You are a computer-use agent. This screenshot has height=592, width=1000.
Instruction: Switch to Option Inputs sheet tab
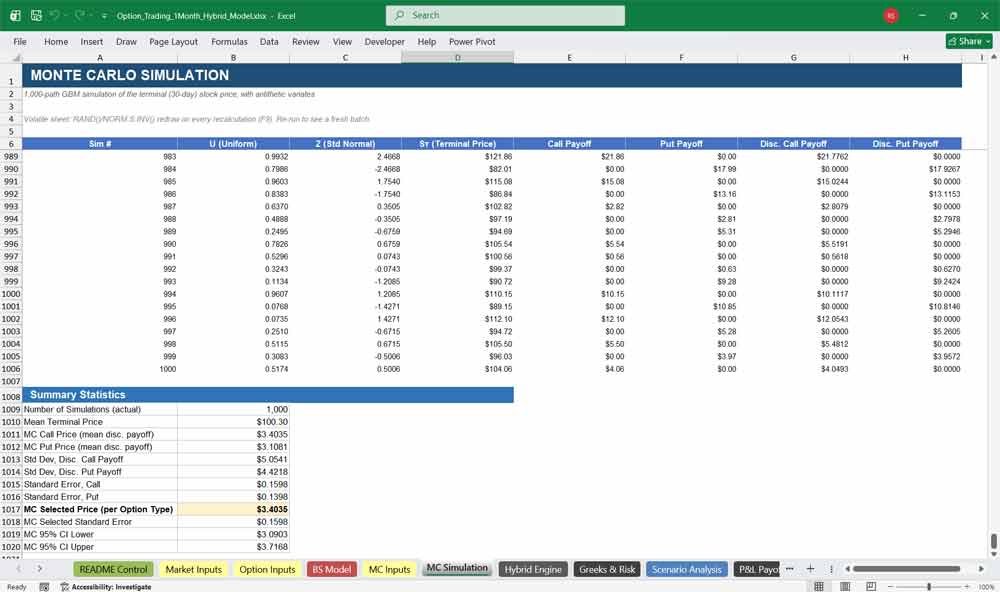click(x=267, y=569)
